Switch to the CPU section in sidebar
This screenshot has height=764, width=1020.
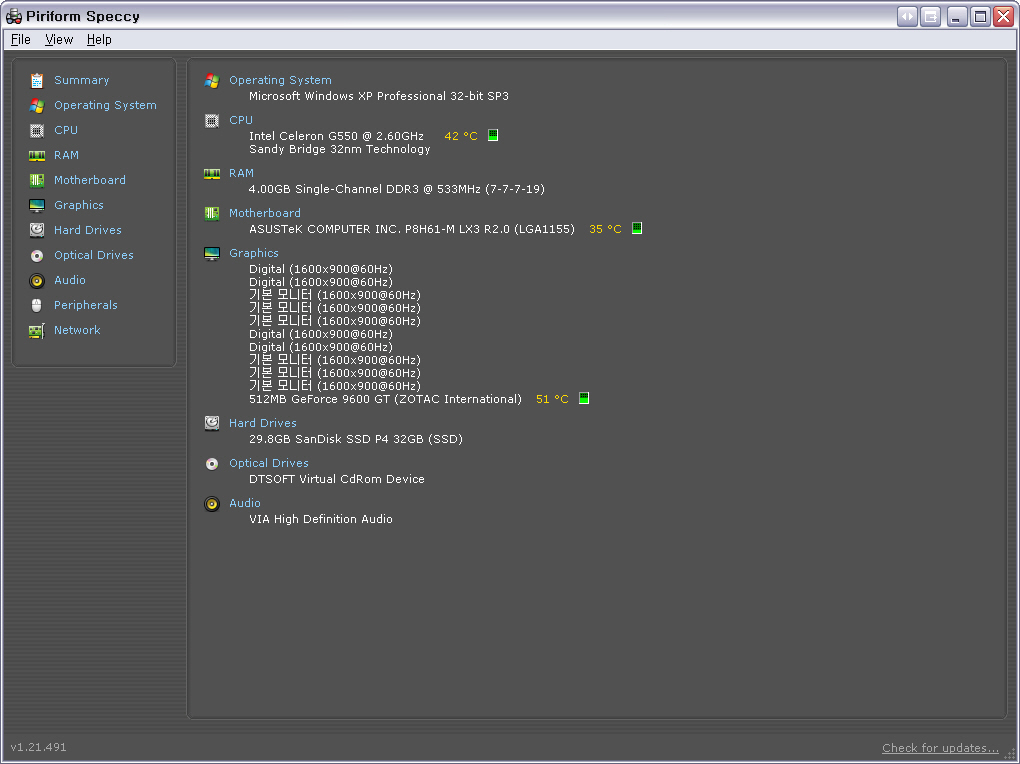point(66,130)
